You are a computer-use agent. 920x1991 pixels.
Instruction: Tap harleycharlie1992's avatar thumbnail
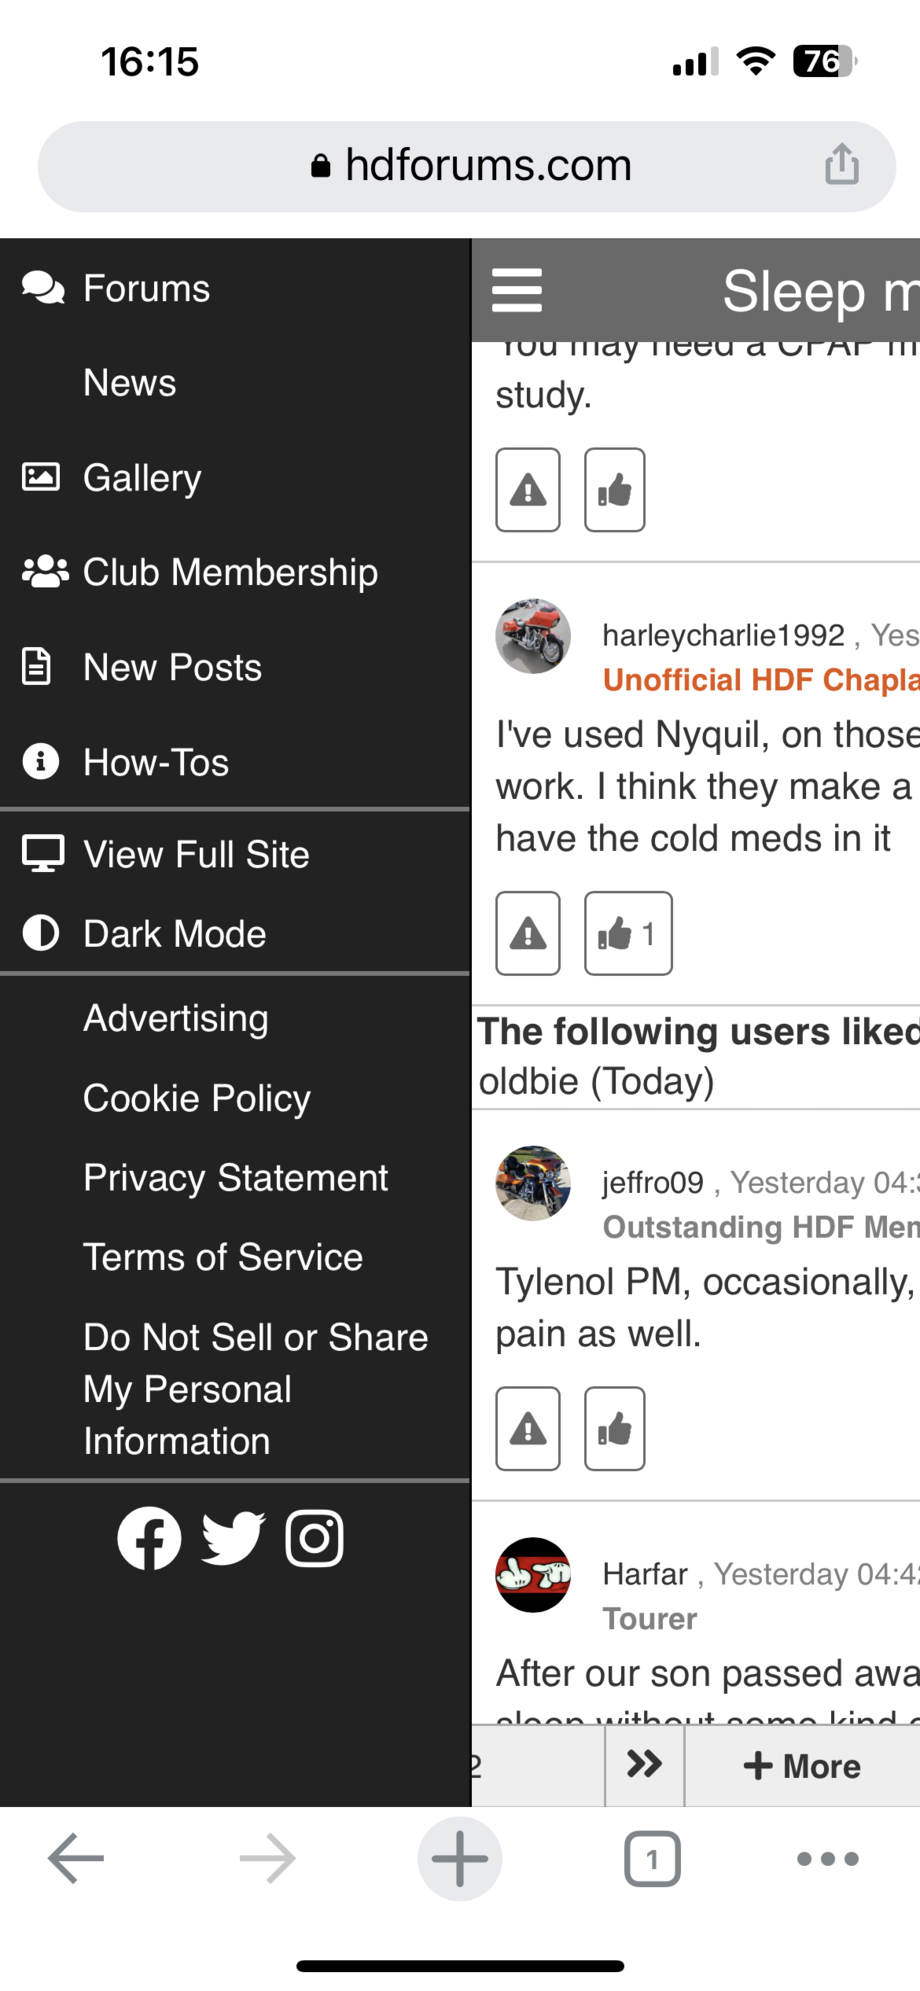click(533, 636)
